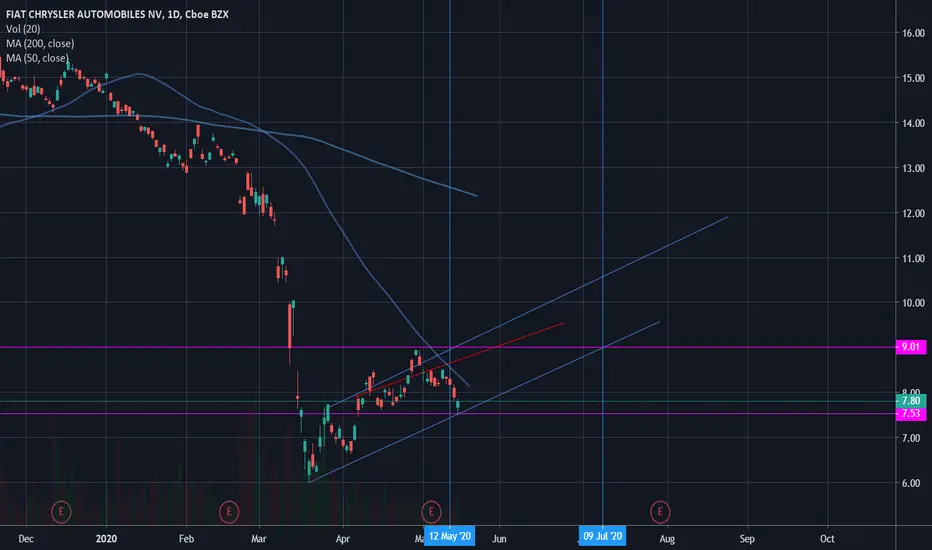The height and width of the screenshot is (550, 932).
Task: Click the Feb label on time axis
Action: point(187,539)
